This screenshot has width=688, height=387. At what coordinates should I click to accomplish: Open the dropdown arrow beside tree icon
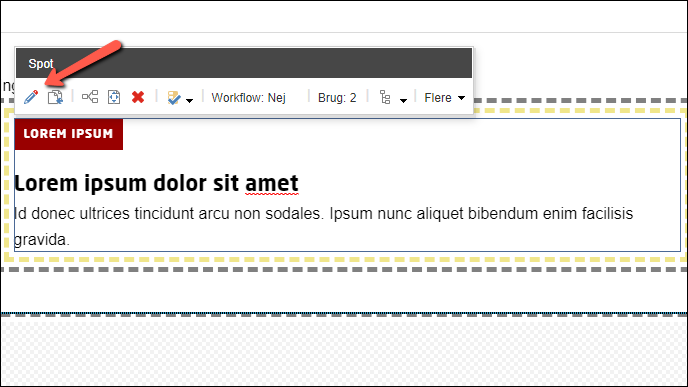403,100
